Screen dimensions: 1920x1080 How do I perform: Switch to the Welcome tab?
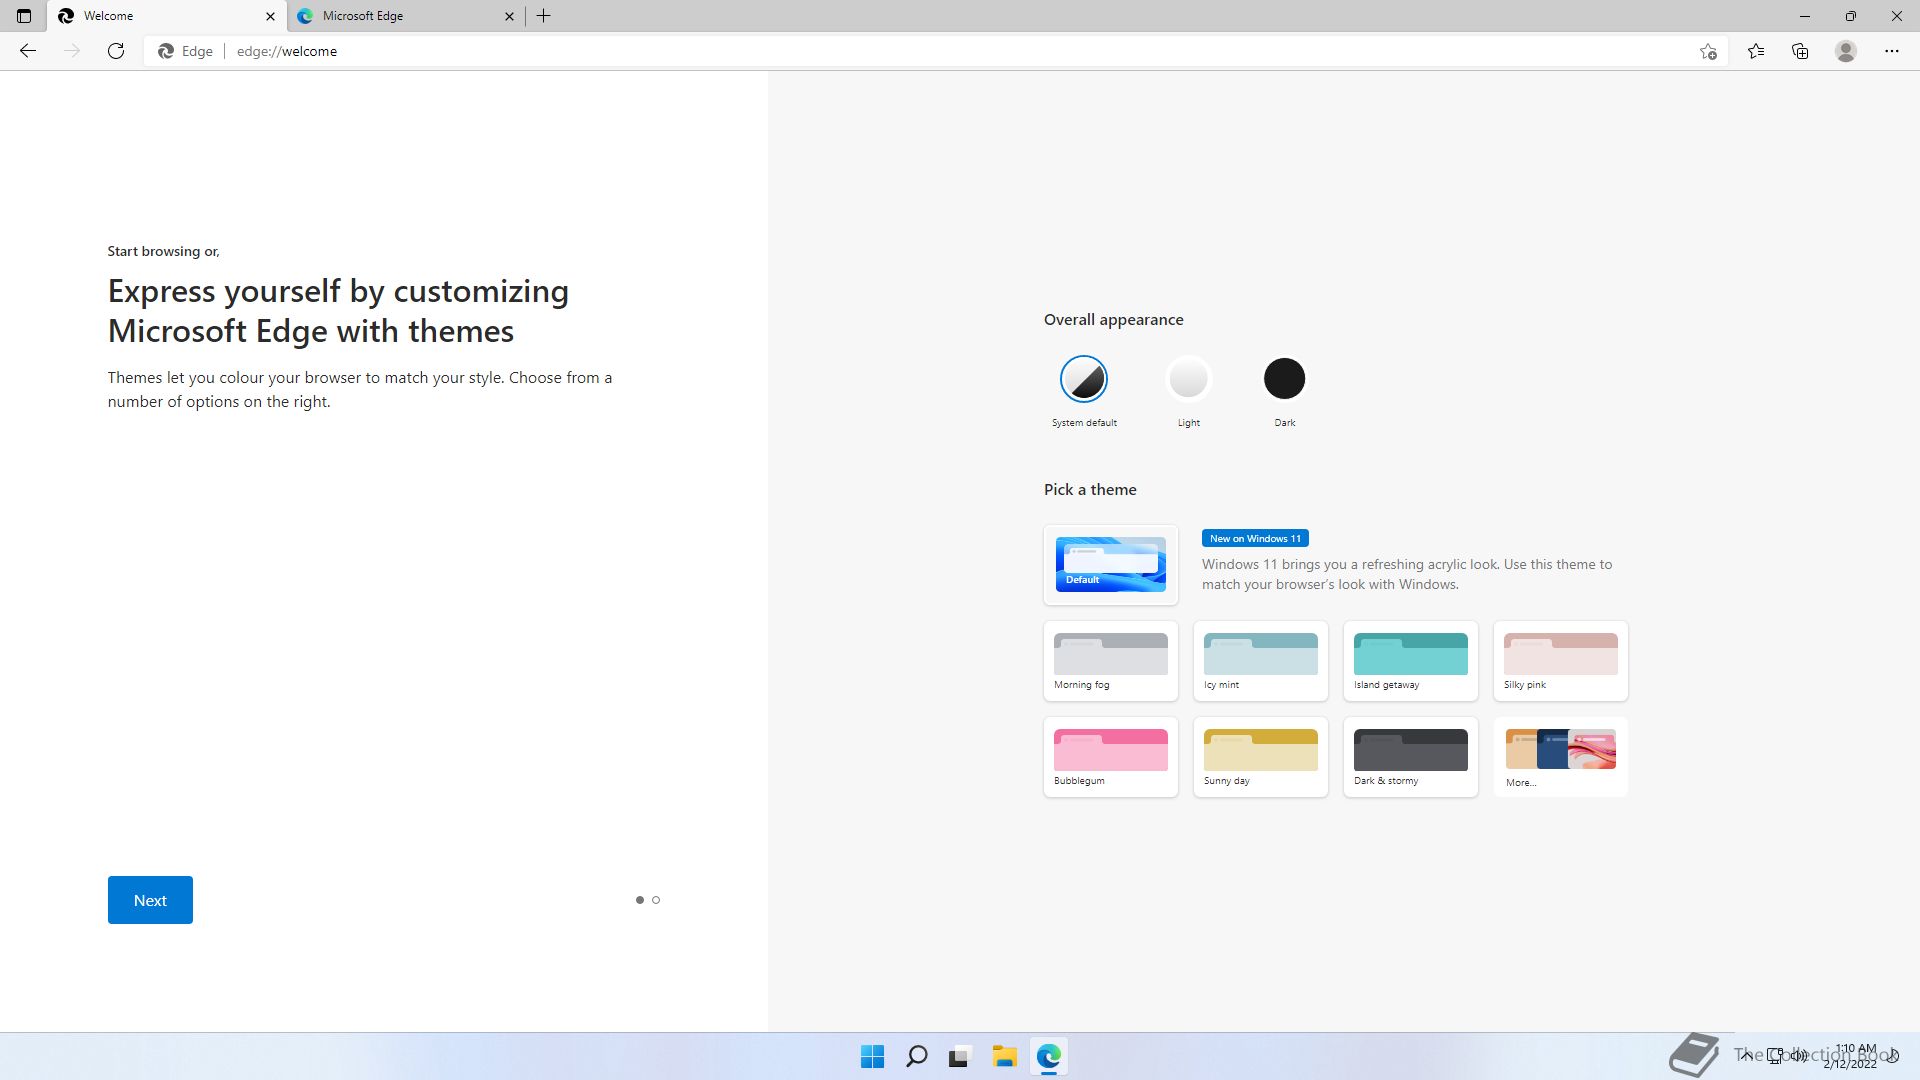click(x=167, y=16)
